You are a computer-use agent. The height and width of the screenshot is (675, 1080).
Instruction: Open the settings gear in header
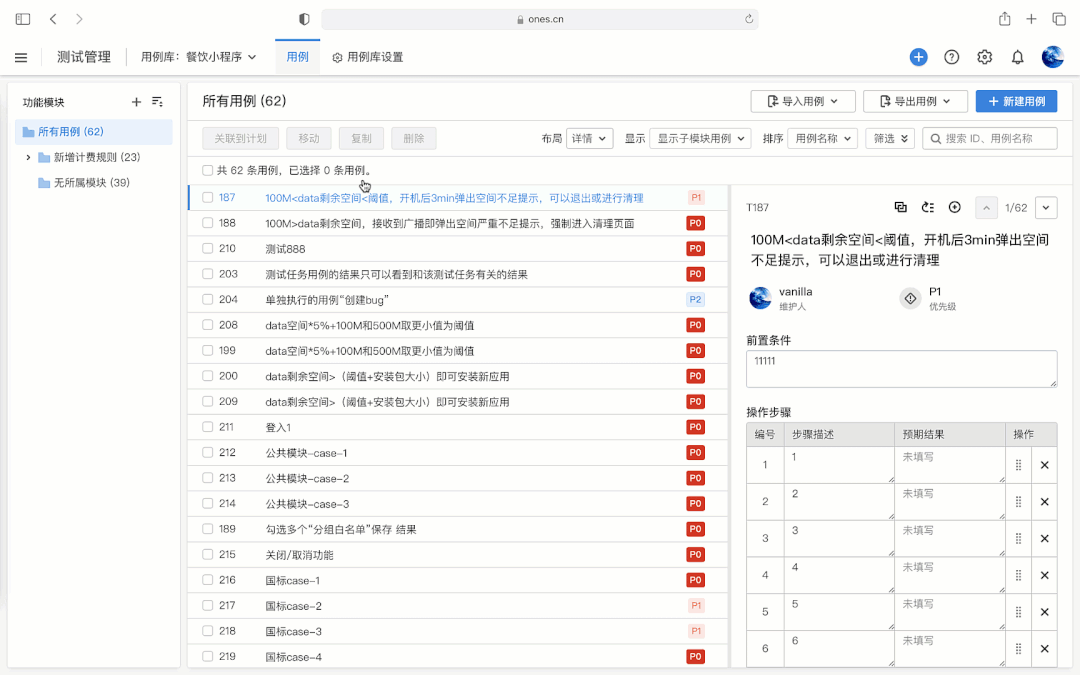[984, 57]
